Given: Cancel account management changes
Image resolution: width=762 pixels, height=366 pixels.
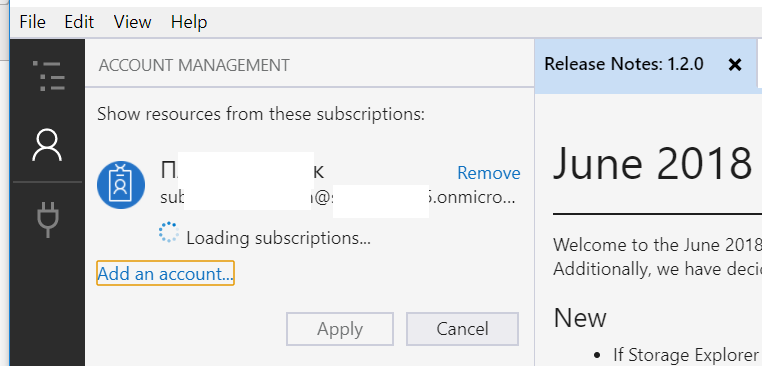Looking at the screenshot, I should click(x=462, y=329).
